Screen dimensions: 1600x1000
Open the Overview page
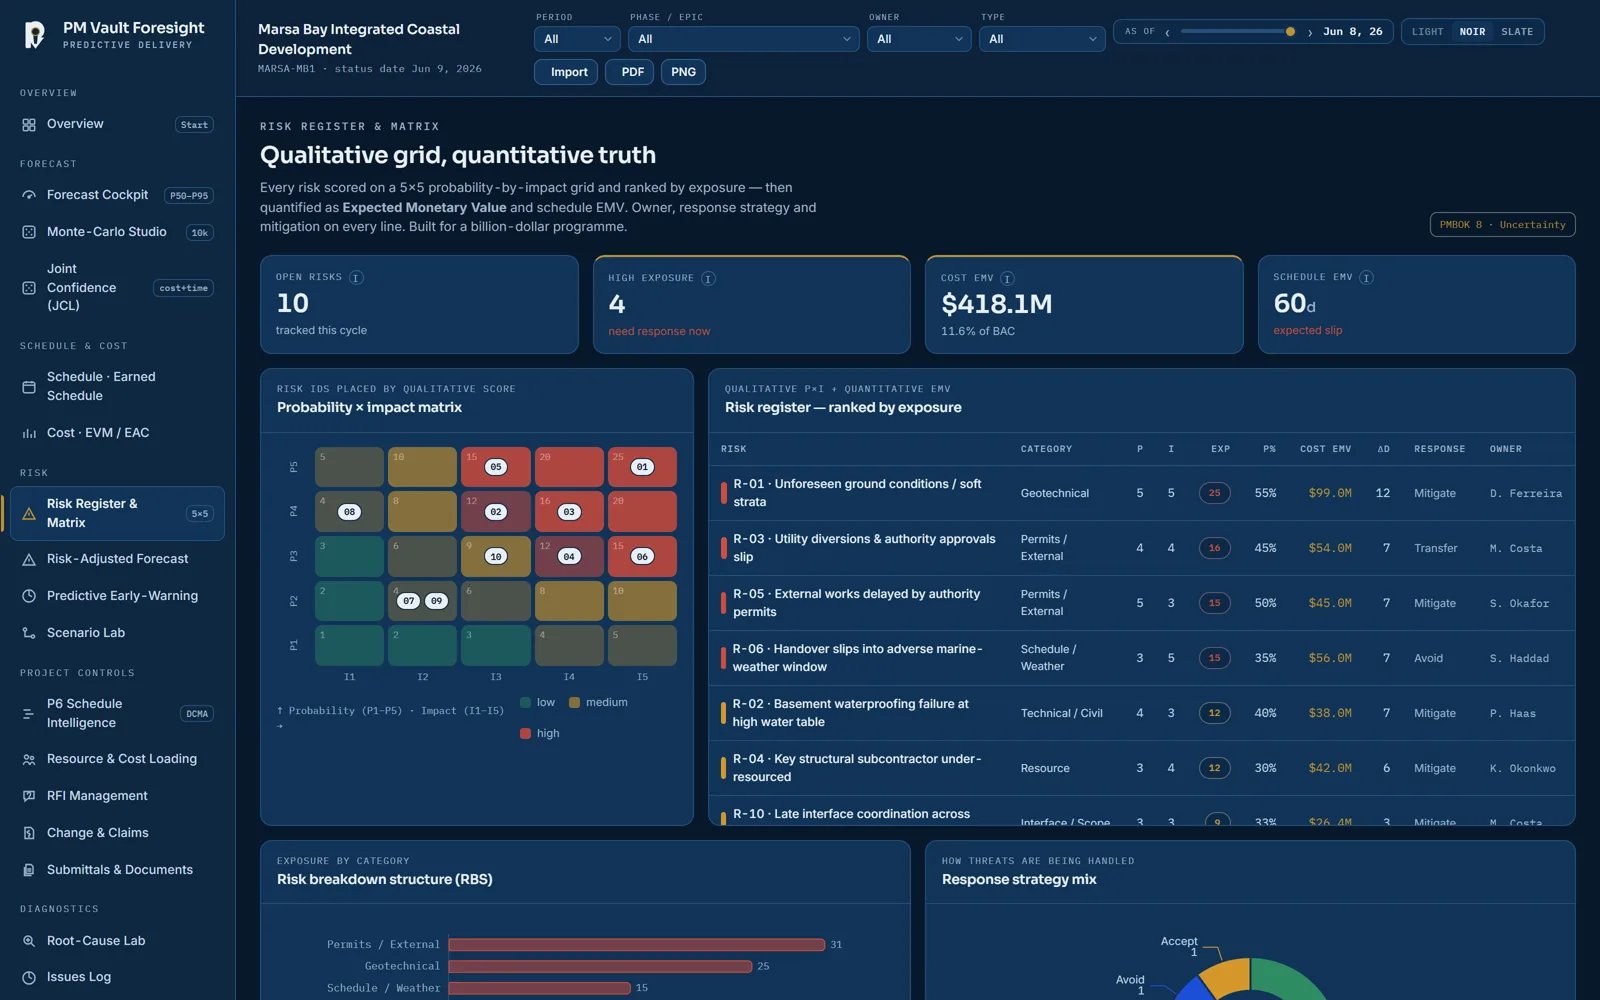coord(117,125)
